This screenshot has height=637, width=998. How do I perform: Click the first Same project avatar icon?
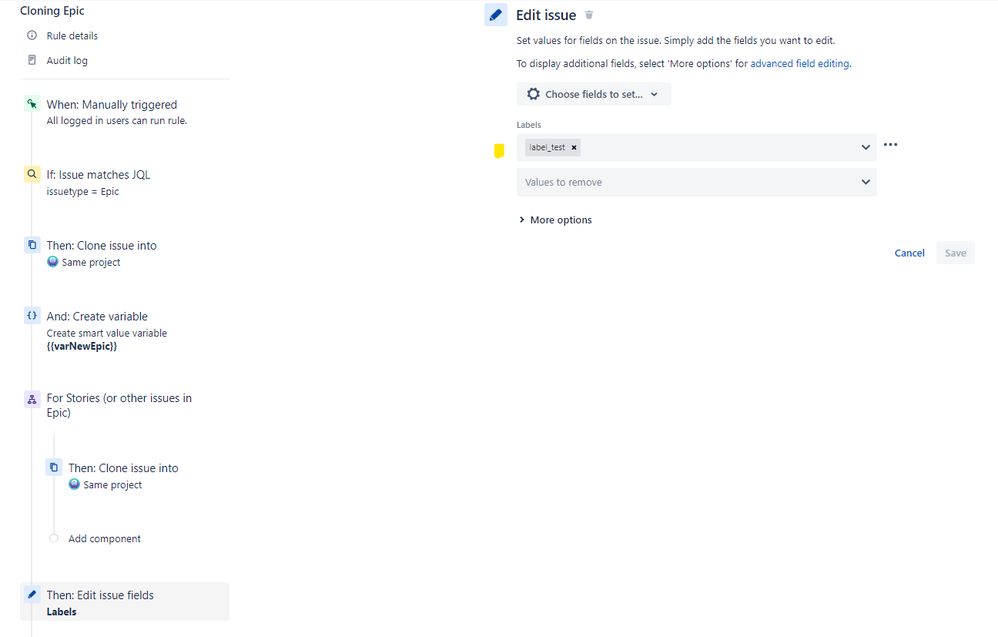pyautogui.click(x=53, y=262)
